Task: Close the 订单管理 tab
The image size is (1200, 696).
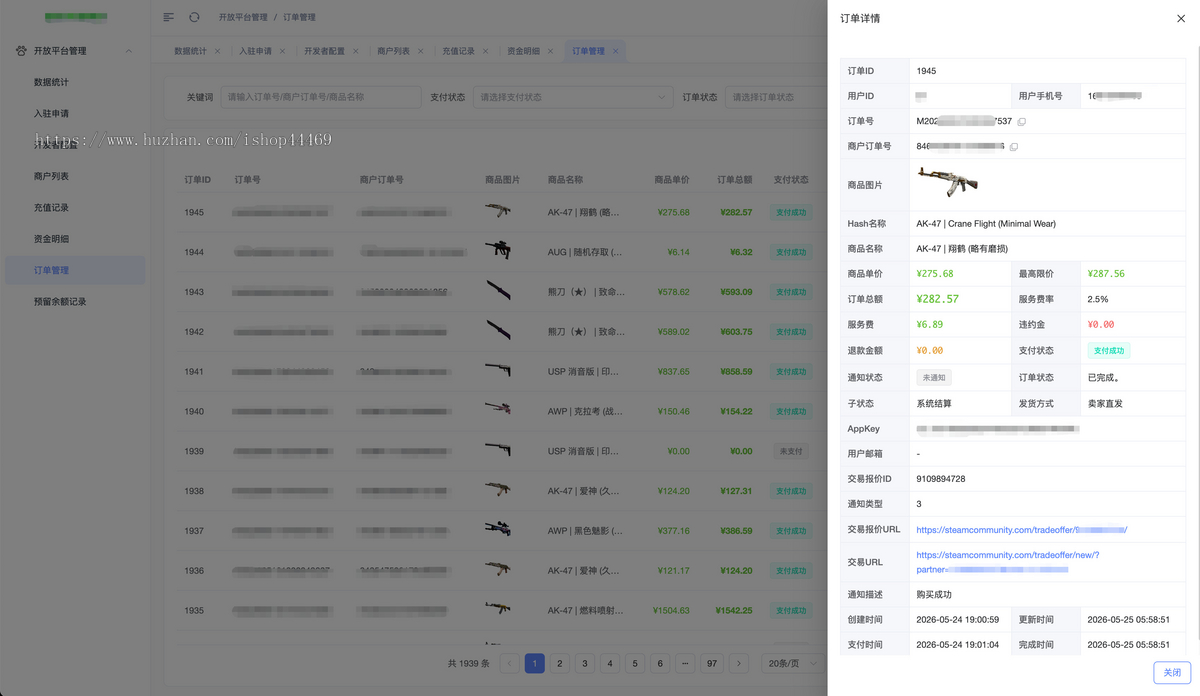Action: click(616, 51)
